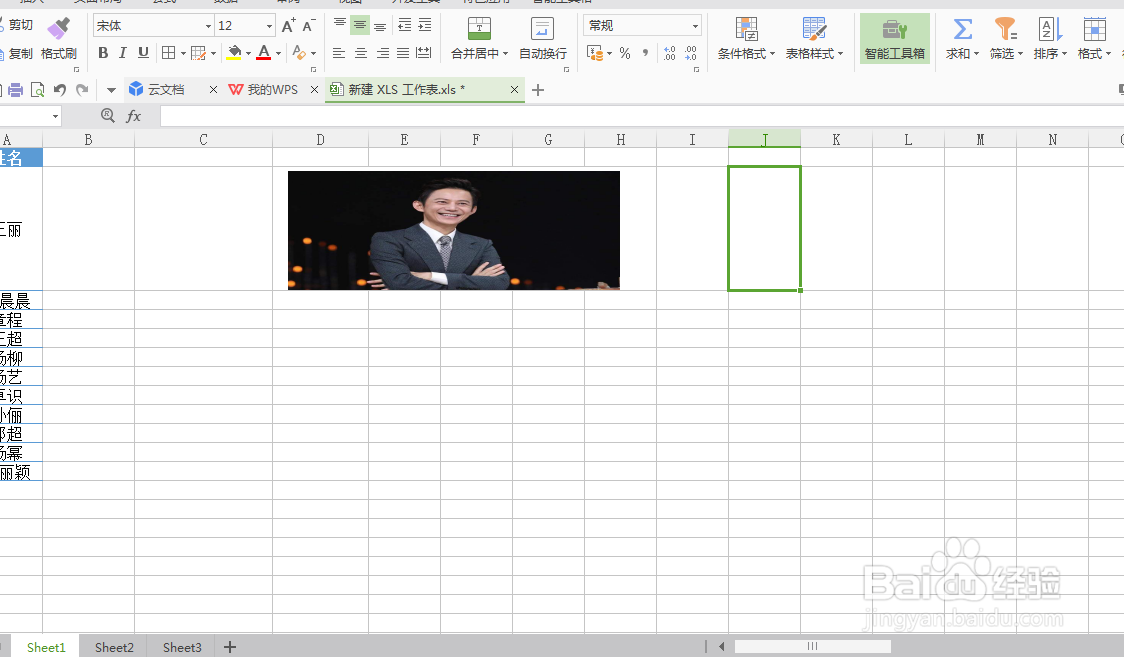Align cell text to the right

pyautogui.click(x=383, y=53)
